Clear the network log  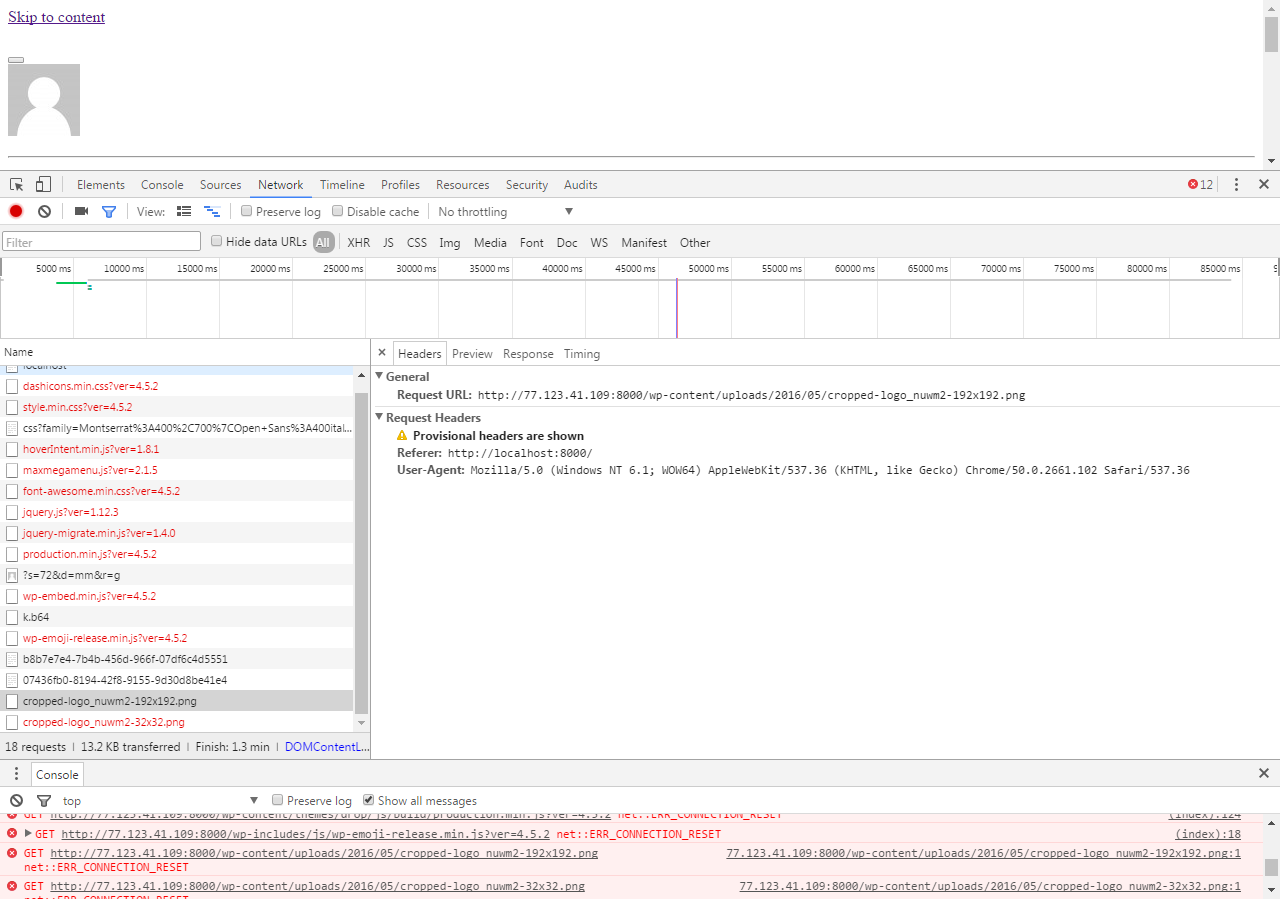(45, 211)
